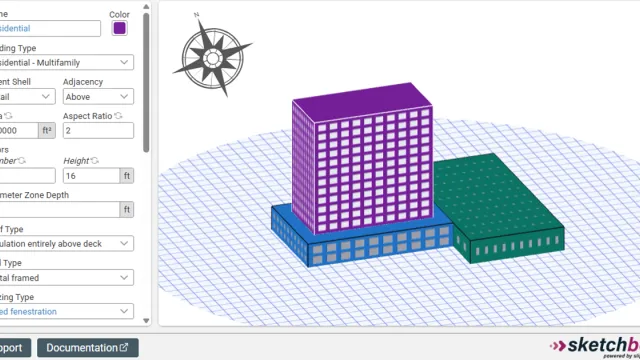Click the Perimeter Zone Depth field
The image size is (640, 360).
click(60, 210)
